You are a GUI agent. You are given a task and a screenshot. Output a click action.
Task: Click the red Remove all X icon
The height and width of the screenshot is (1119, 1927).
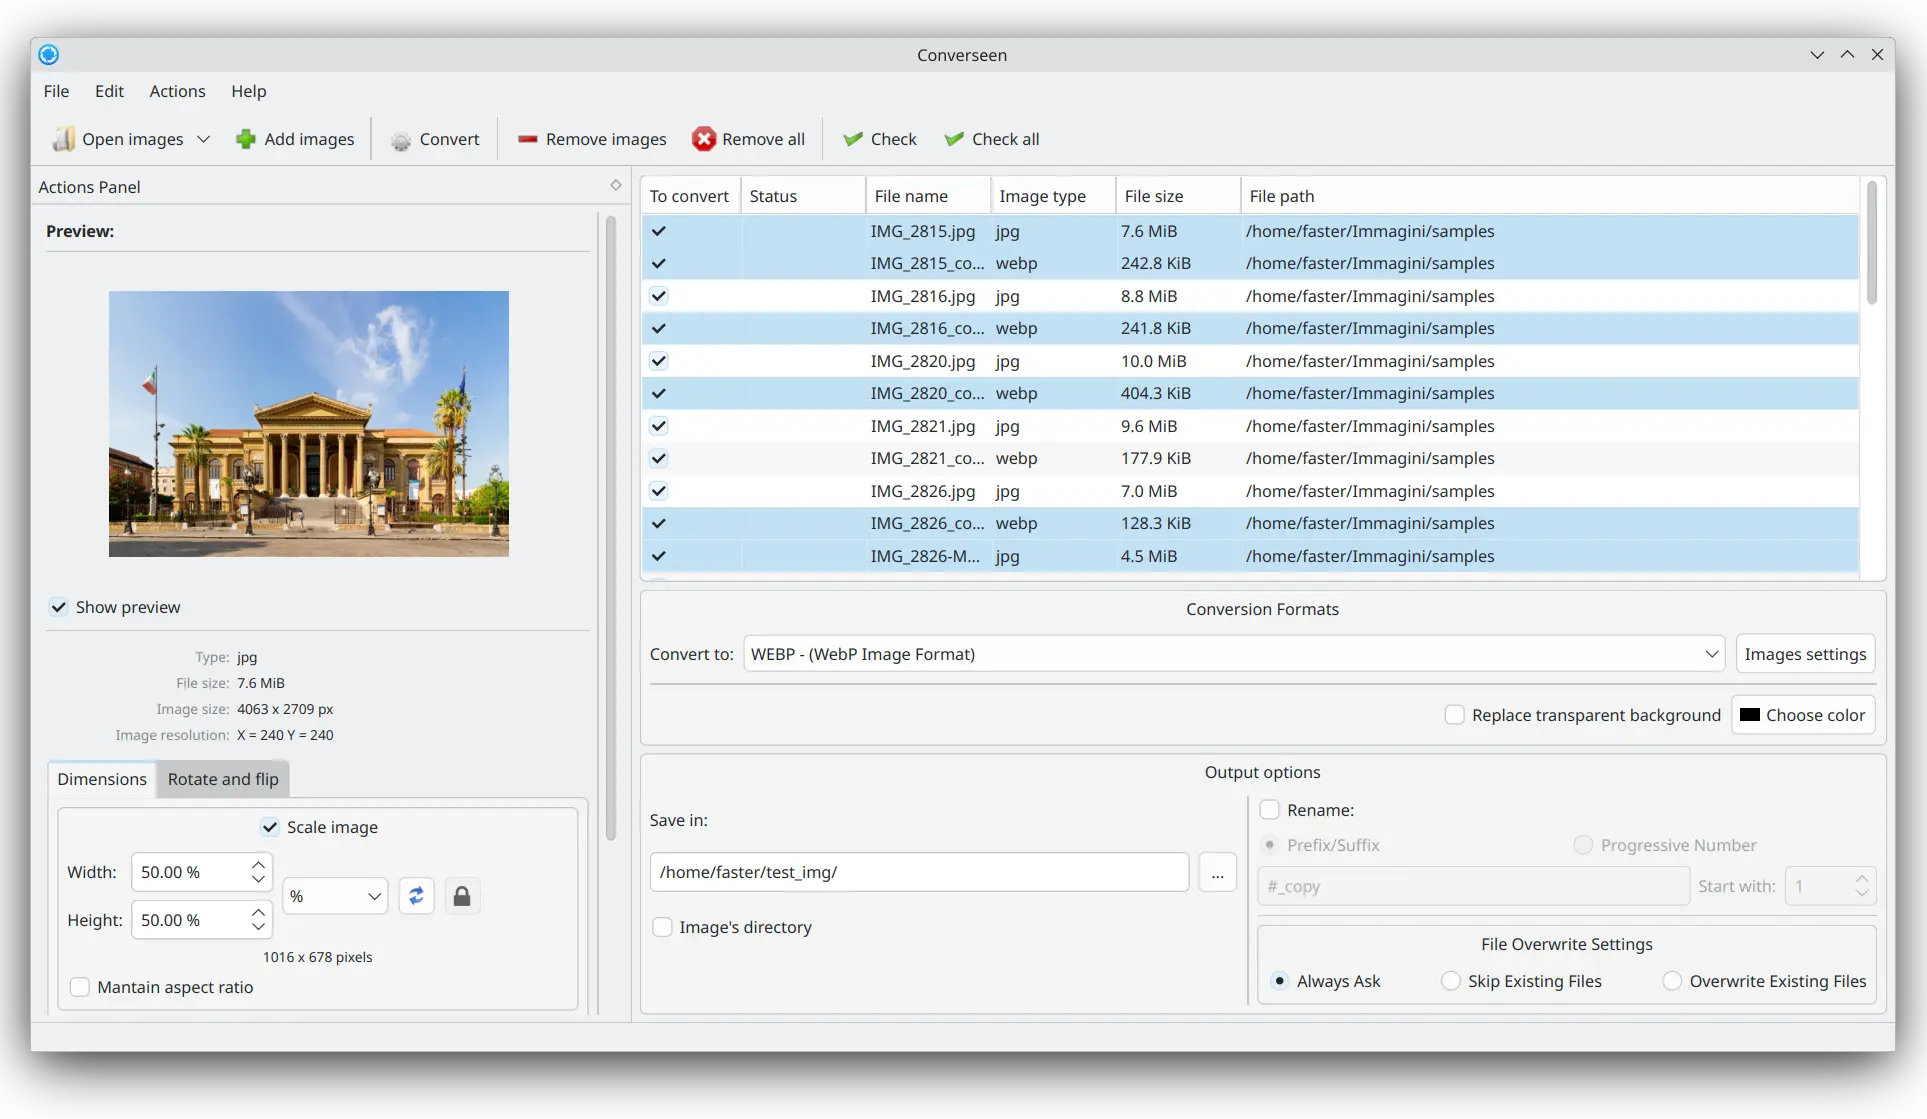[704, 139]
